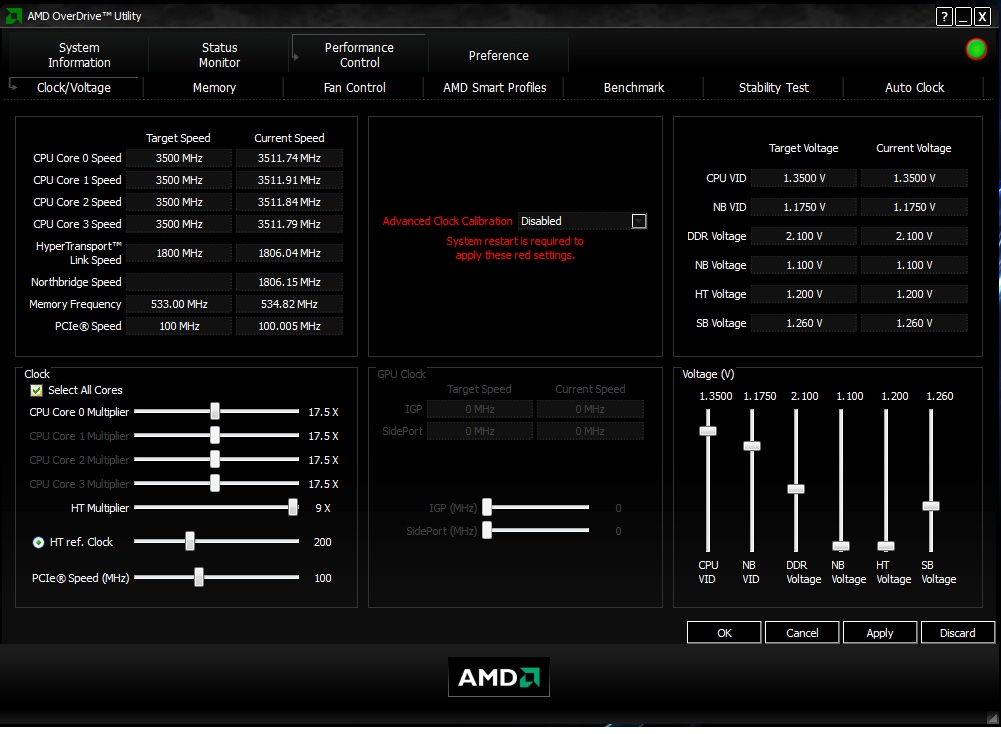Click NB VID target voltage 1.1750 V

pyautogui.click(x=804, y=207)
